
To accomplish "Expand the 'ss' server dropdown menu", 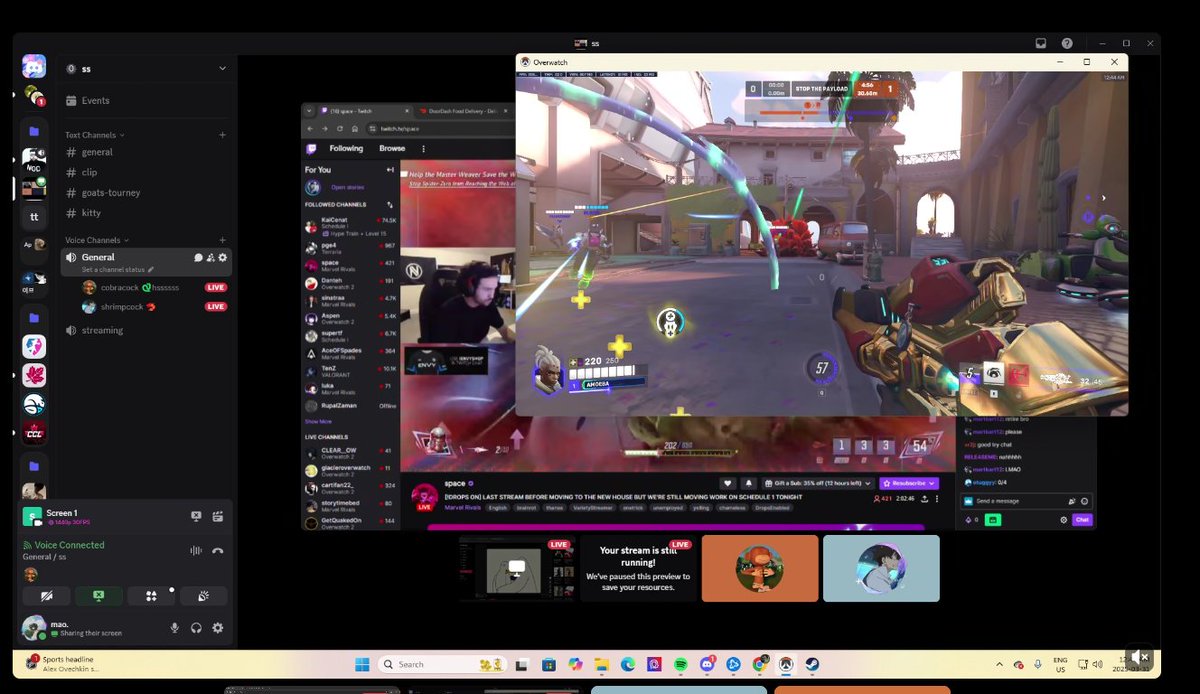I will click(222, 69).
